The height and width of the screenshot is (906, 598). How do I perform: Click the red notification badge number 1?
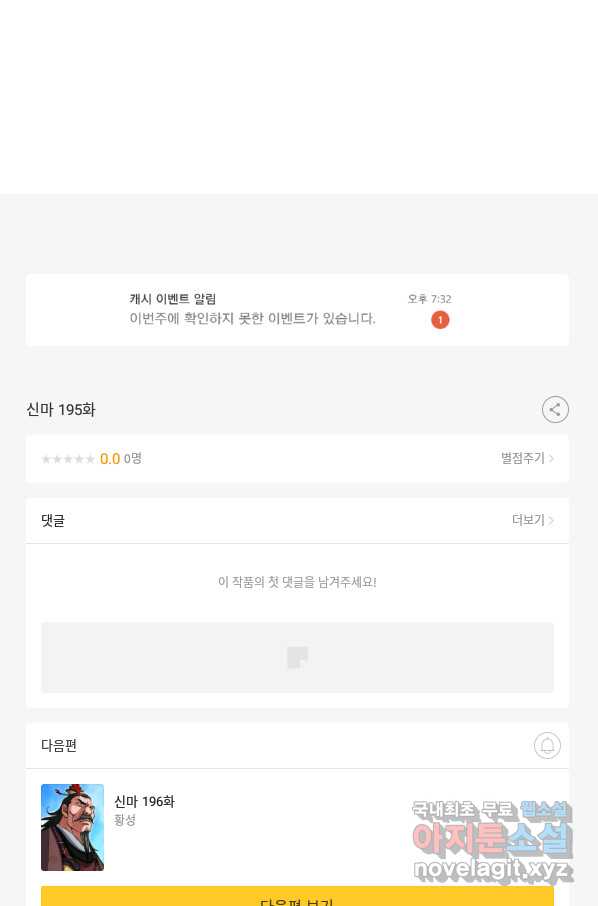pyautogui.click(x=440, y=320)
